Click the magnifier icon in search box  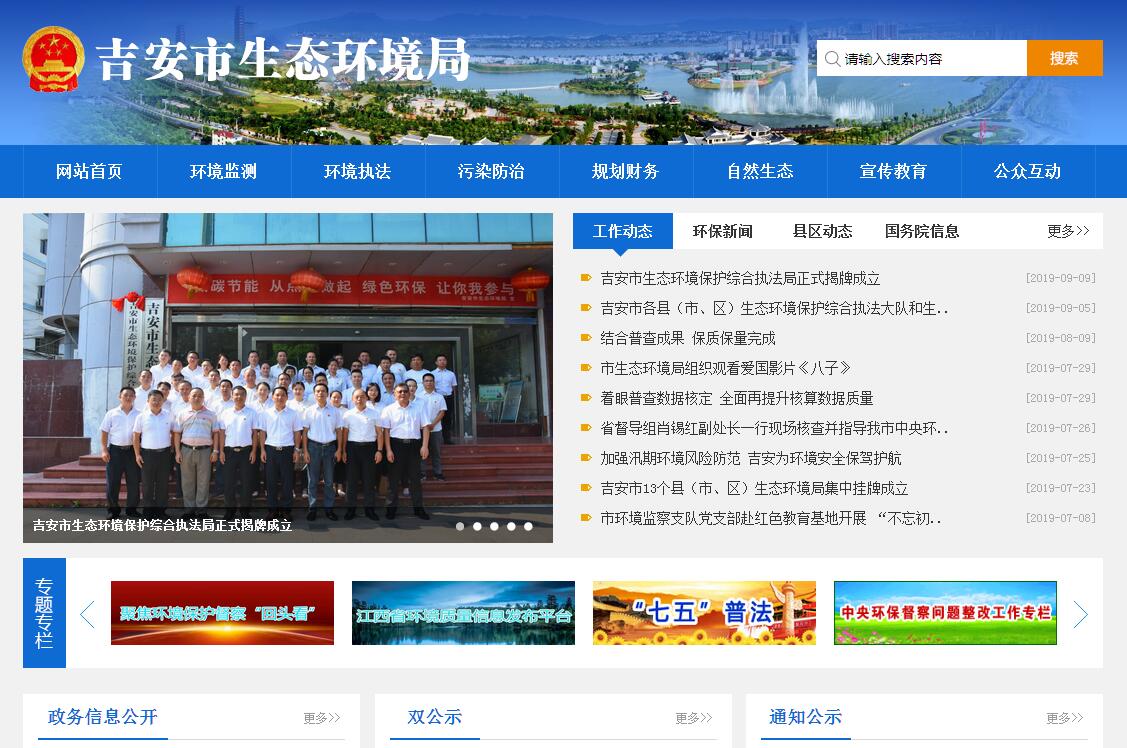[832, 59]
